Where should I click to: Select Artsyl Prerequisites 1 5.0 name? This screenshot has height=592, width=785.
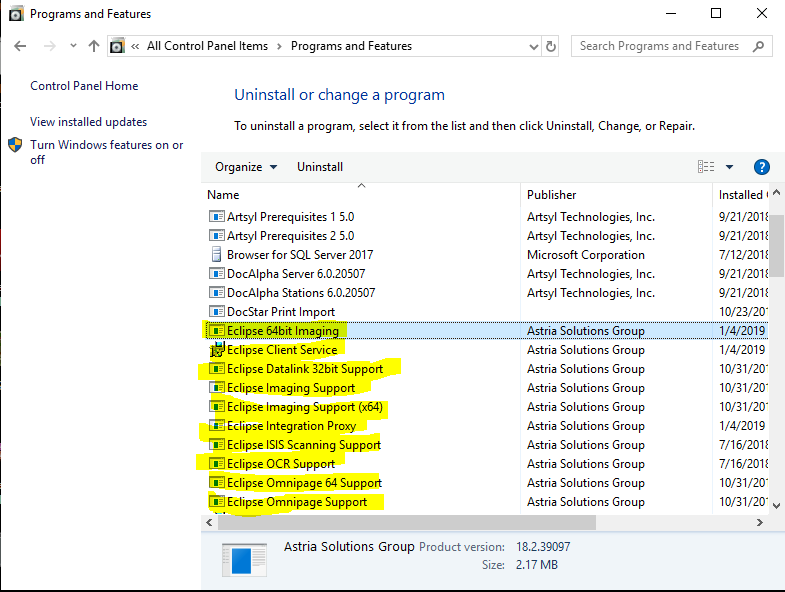pyautogui.click(x=290, y=217)
